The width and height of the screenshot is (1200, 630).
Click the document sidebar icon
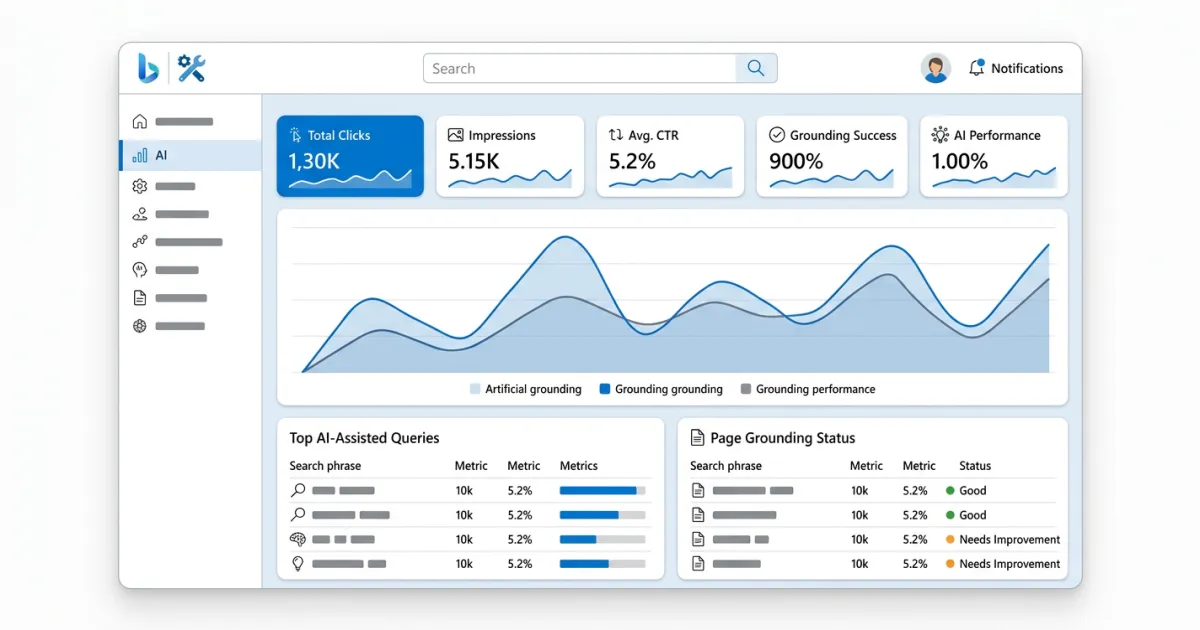tap(139, 298)
